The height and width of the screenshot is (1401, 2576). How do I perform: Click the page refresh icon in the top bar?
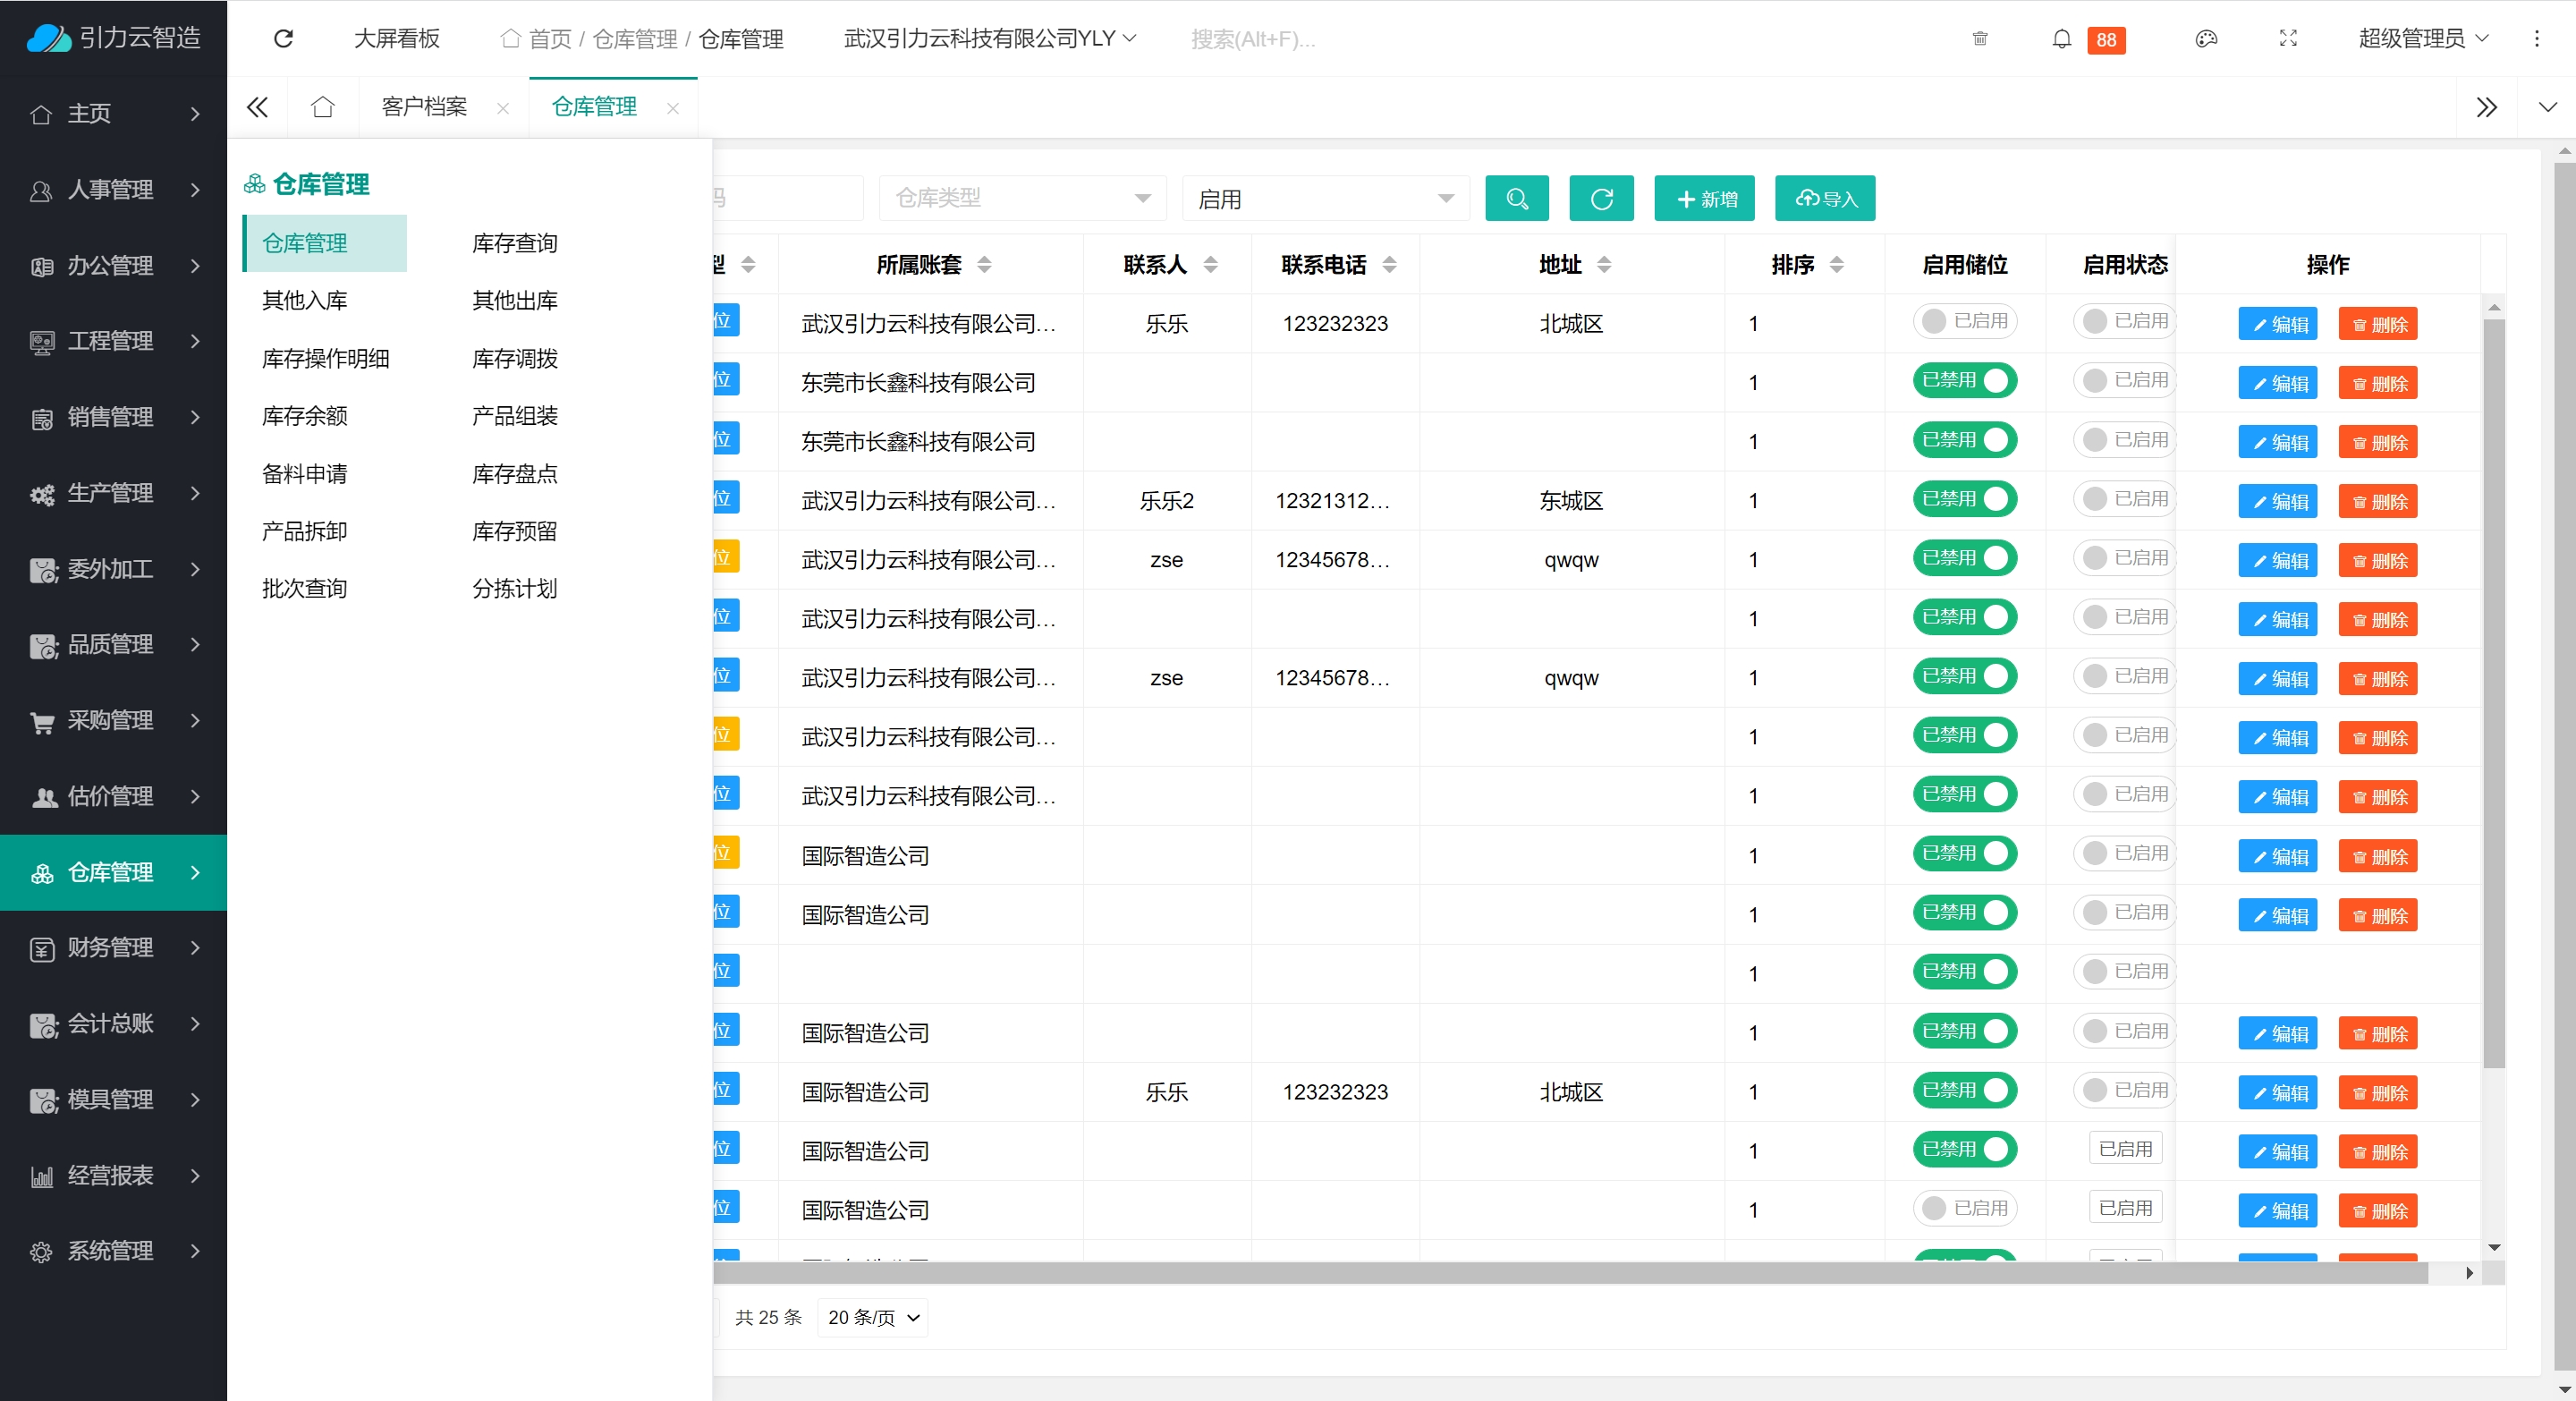pyautogui.click(x=283, y=39)
